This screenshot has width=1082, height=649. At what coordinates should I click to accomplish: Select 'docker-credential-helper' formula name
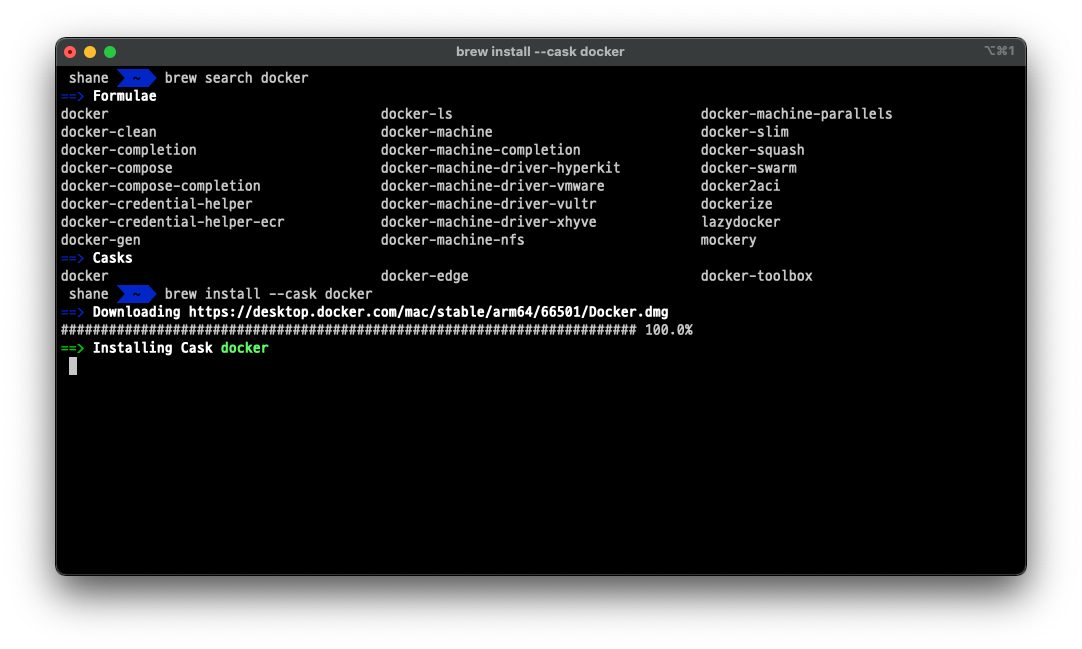157,203
